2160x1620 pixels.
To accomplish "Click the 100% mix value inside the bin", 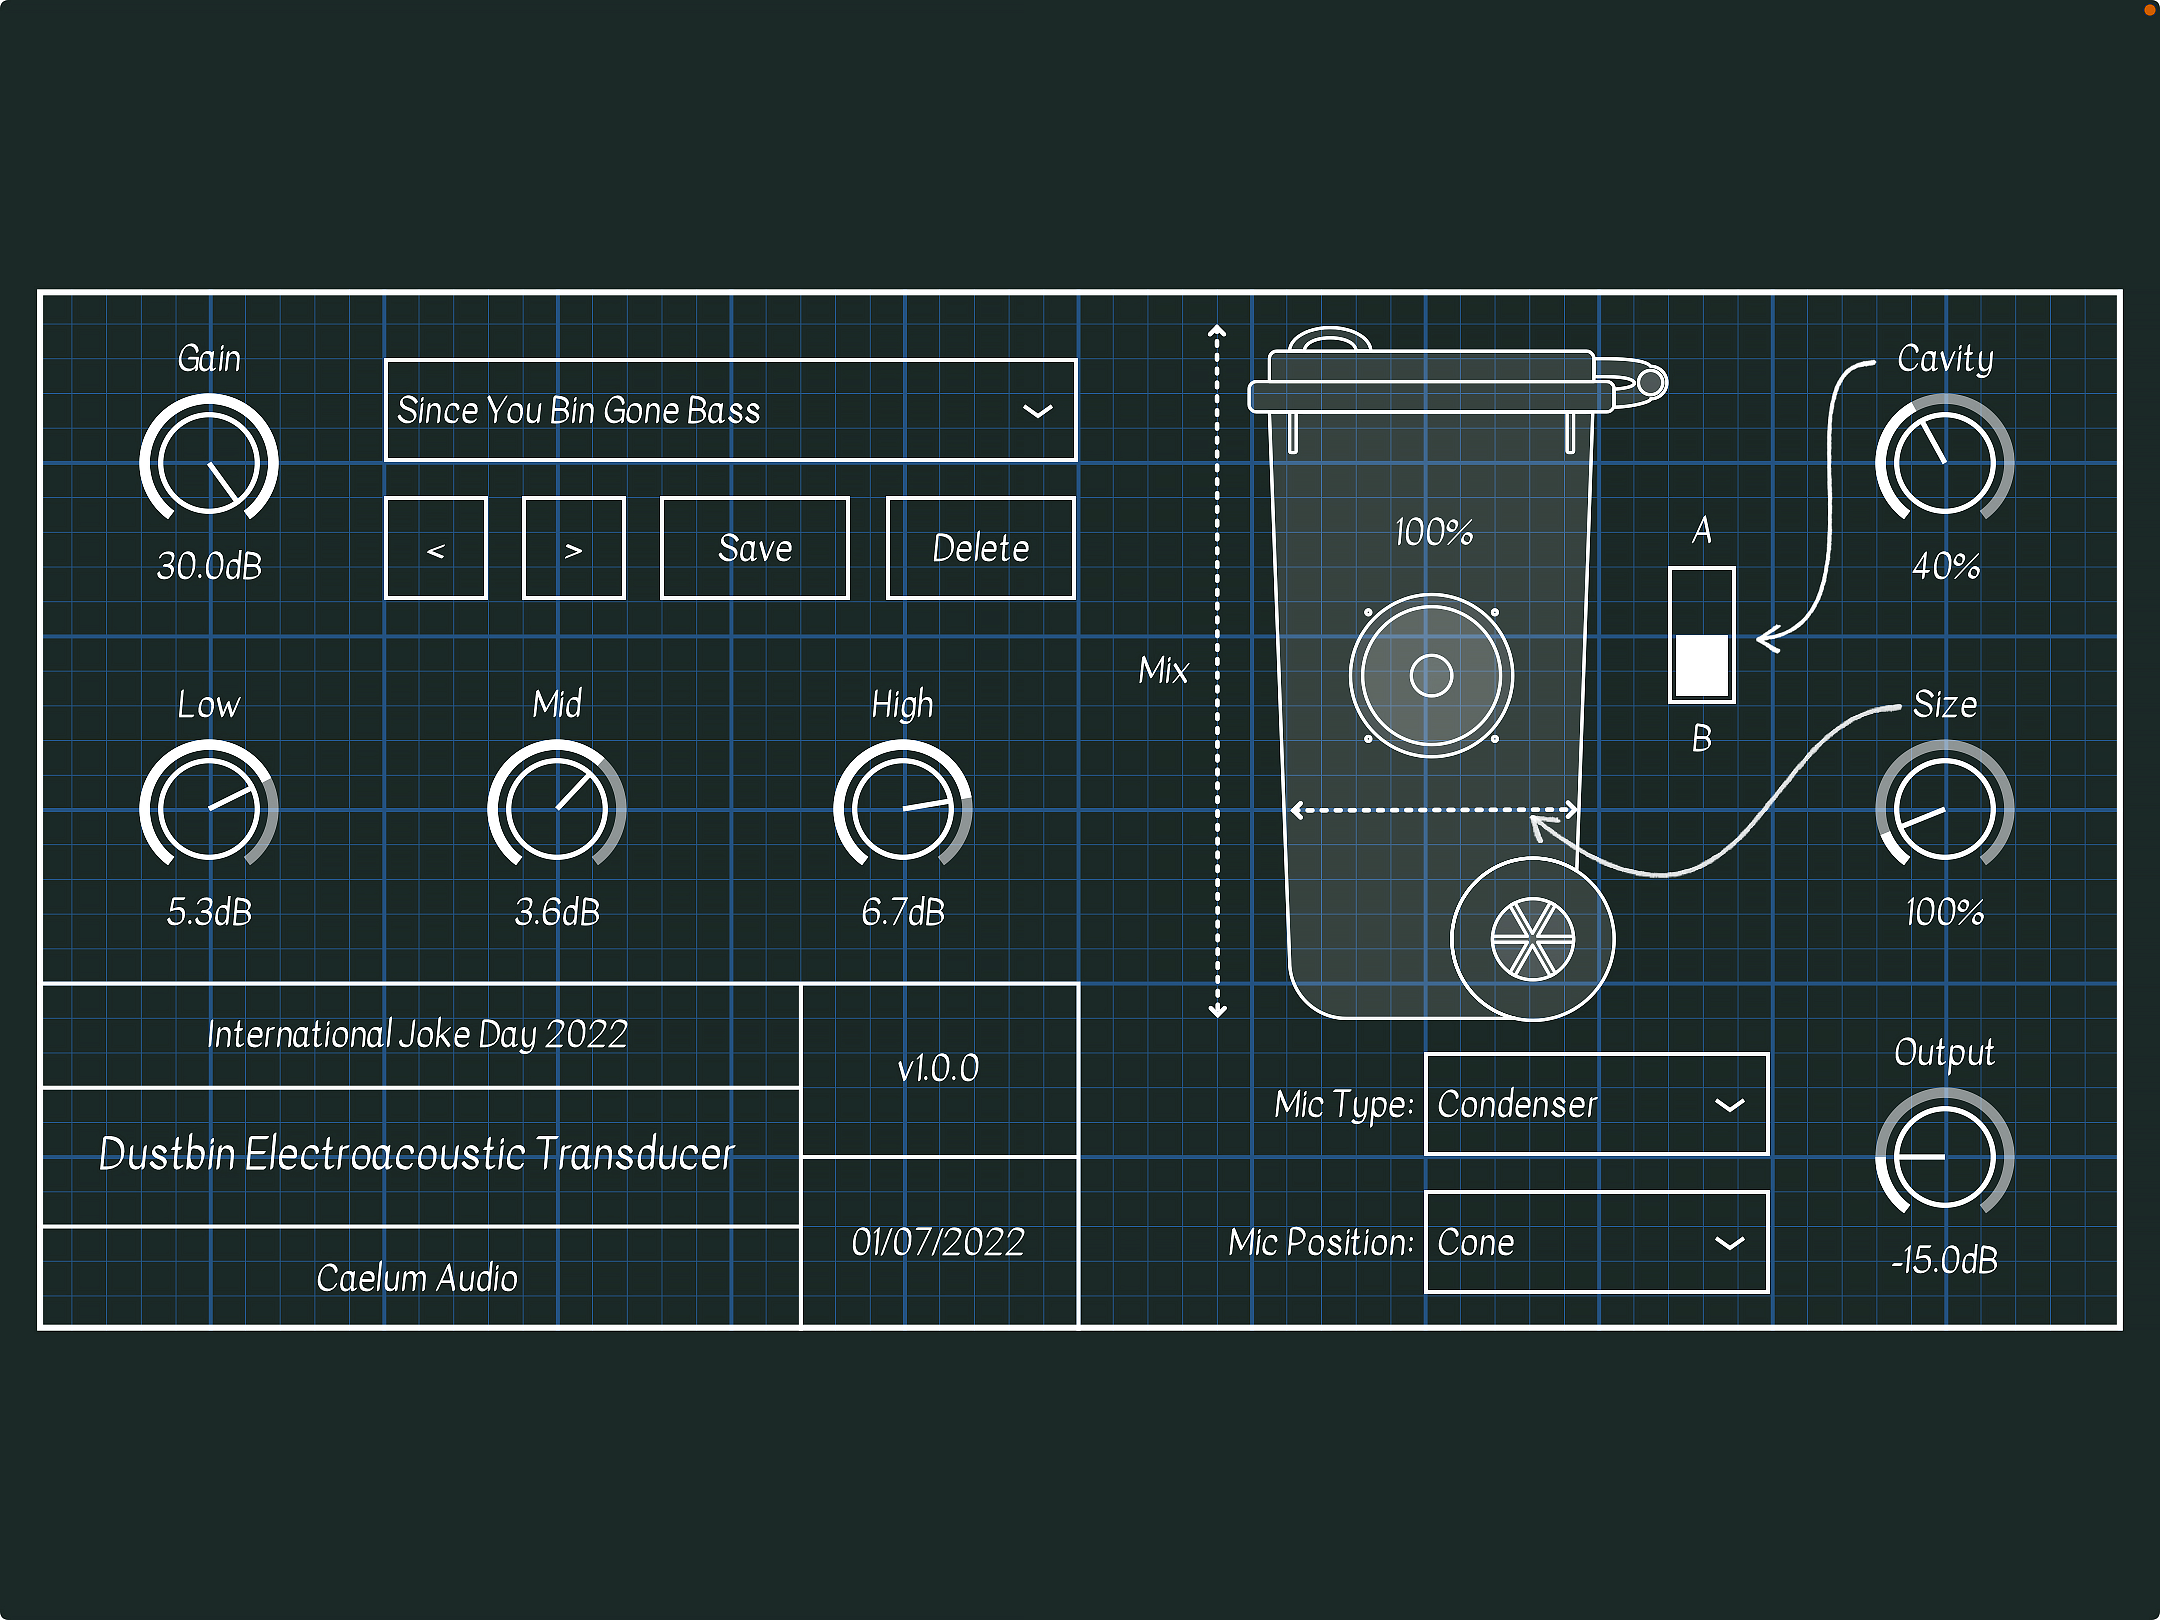I will [x=1433, y=532].
